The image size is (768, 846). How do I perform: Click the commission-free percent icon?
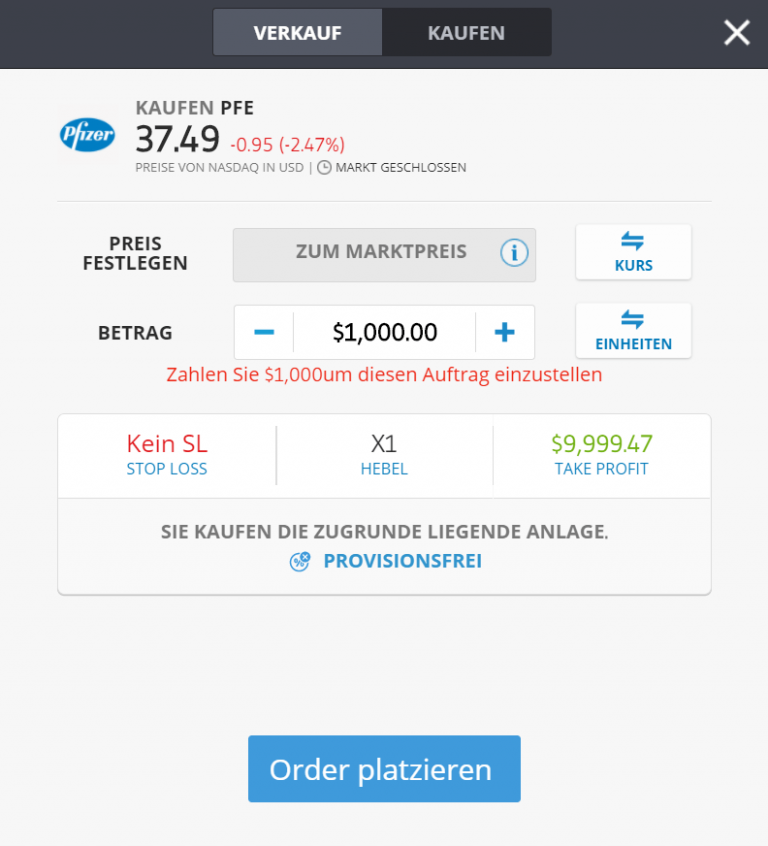[300, 561]
